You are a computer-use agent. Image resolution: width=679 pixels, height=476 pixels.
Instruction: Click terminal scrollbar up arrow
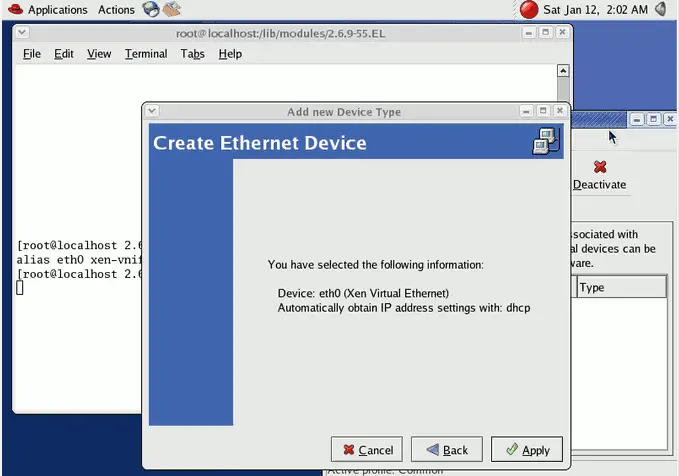click(565, 73)
